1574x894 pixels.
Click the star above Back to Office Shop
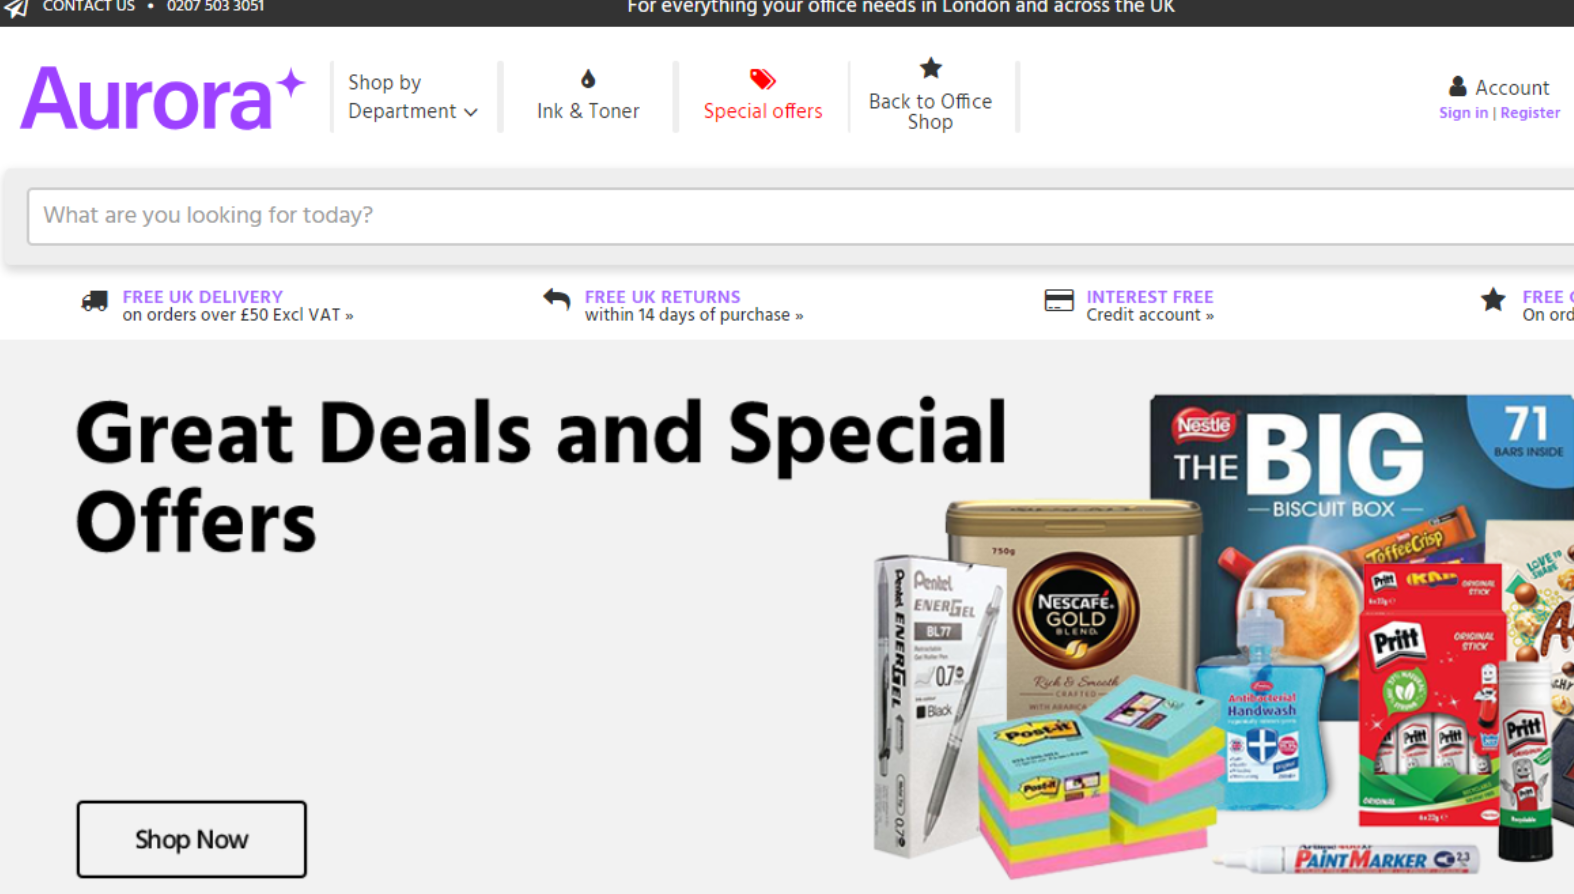coord(931,68)
